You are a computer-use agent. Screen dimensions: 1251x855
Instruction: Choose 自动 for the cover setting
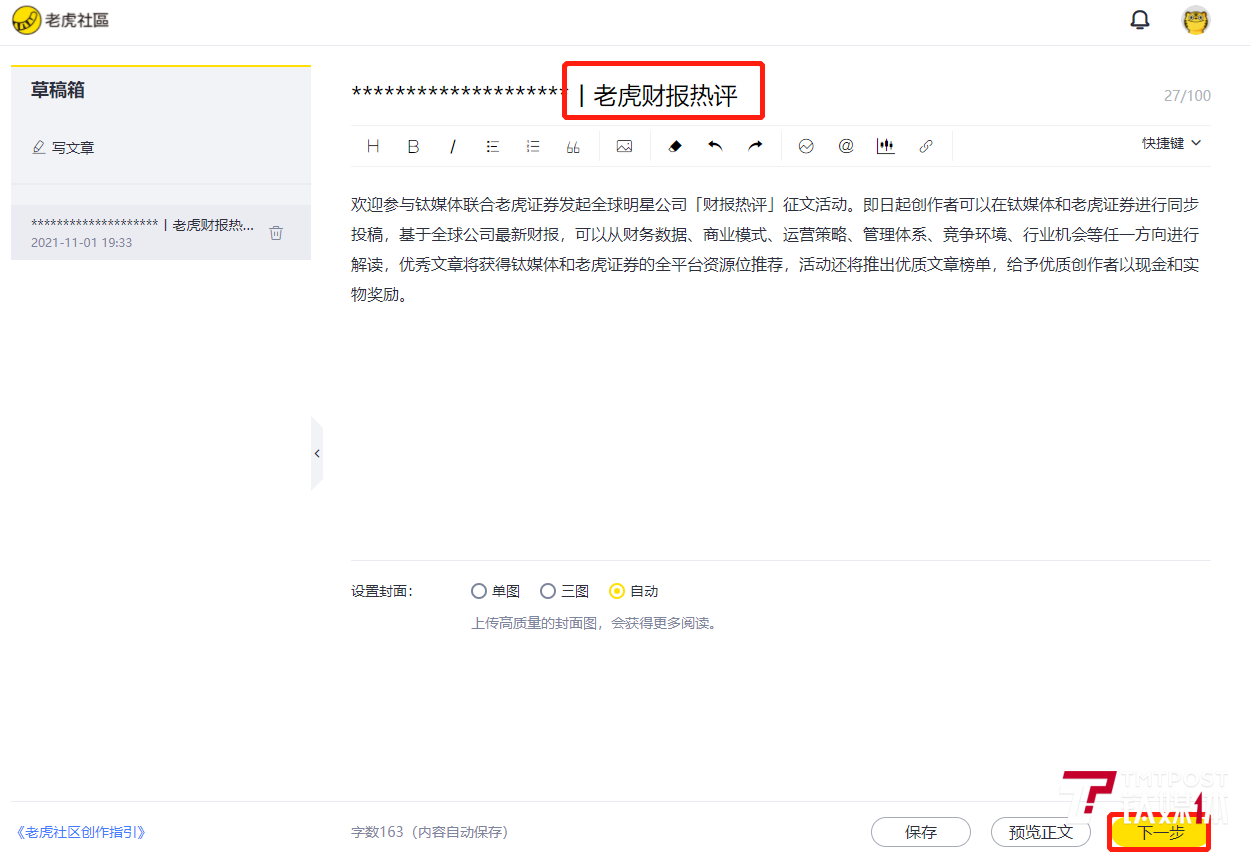point(617,591)
